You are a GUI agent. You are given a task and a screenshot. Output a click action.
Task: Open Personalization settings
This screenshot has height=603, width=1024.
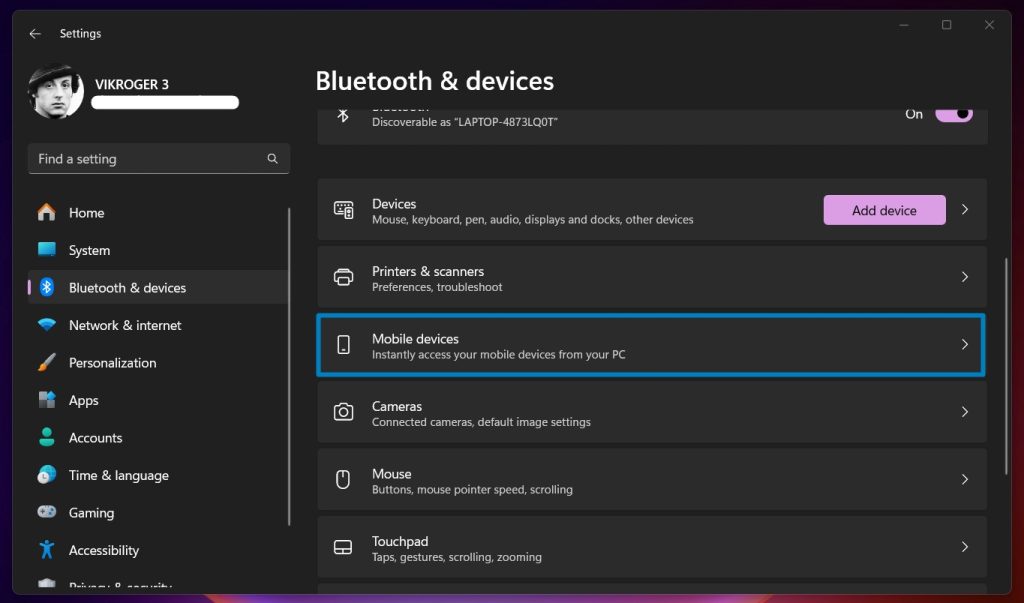coord(123,362)
